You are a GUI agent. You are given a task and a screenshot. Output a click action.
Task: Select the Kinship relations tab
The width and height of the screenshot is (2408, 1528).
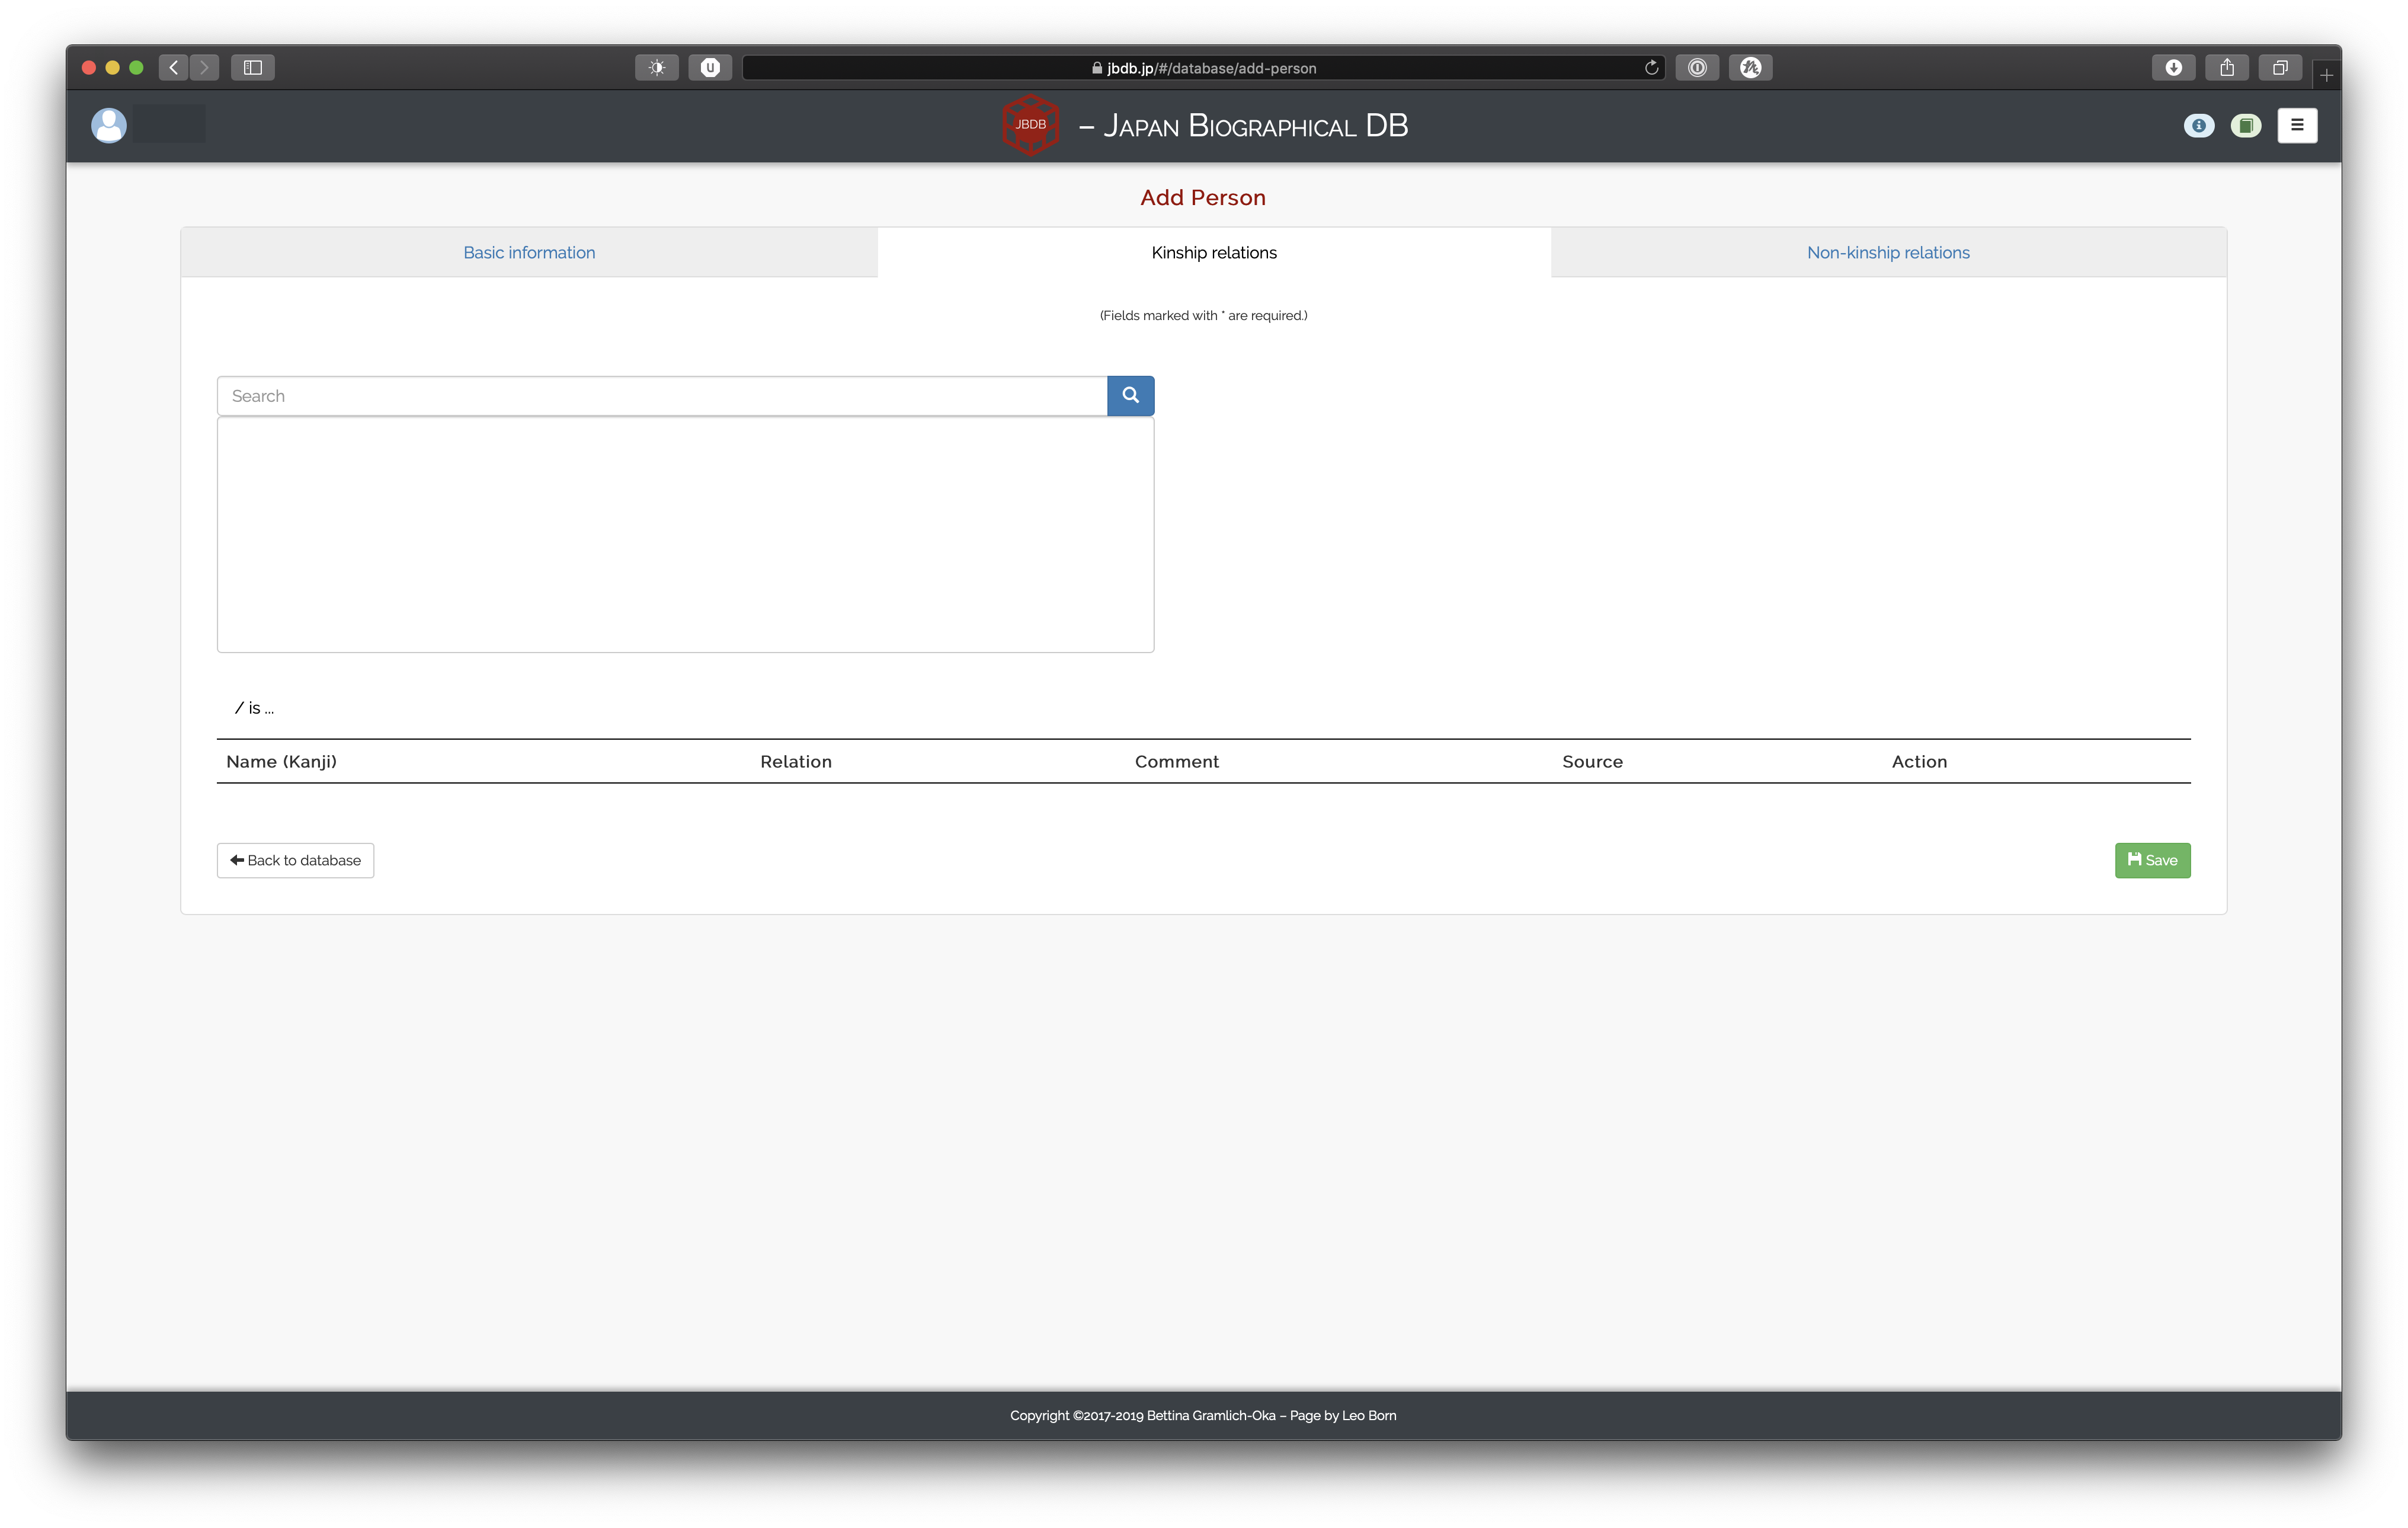point(1214,253)
